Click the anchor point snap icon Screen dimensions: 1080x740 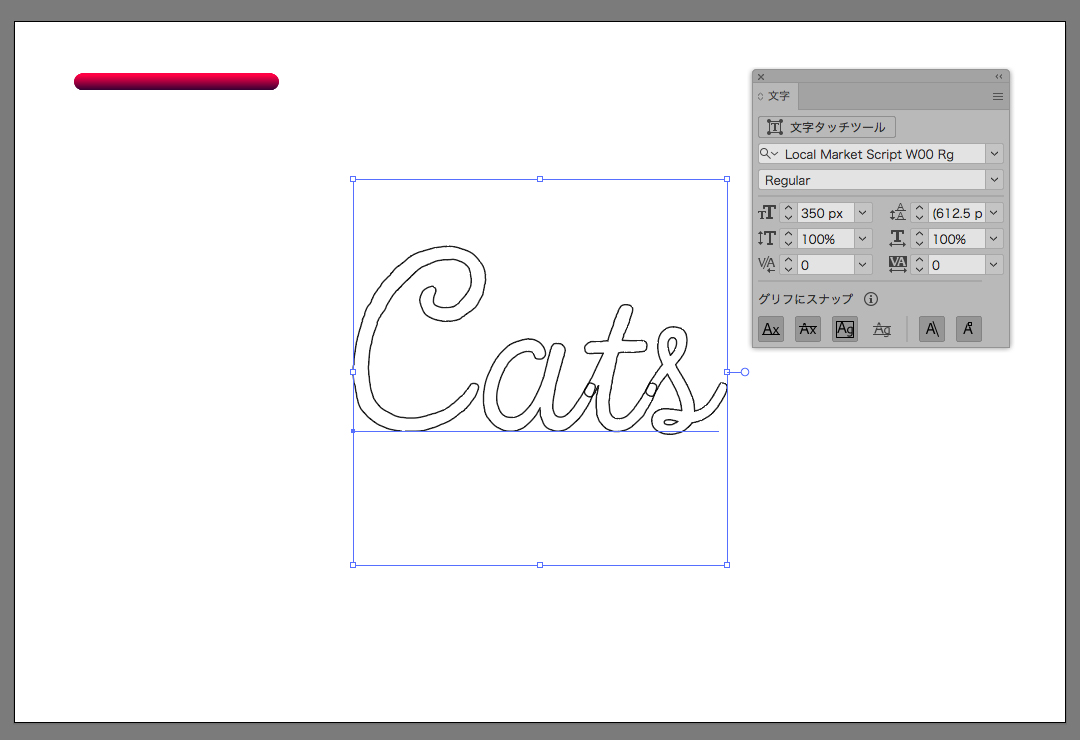(x=968, y=329)
